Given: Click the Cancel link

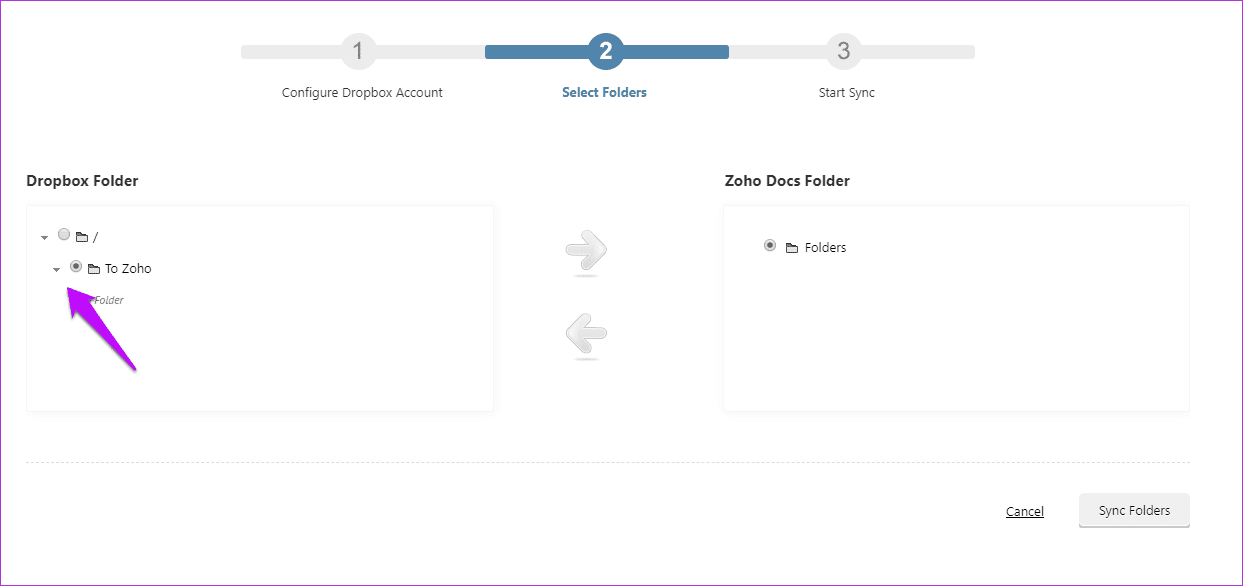Looking at the screenshot, I should (1025, 512).
